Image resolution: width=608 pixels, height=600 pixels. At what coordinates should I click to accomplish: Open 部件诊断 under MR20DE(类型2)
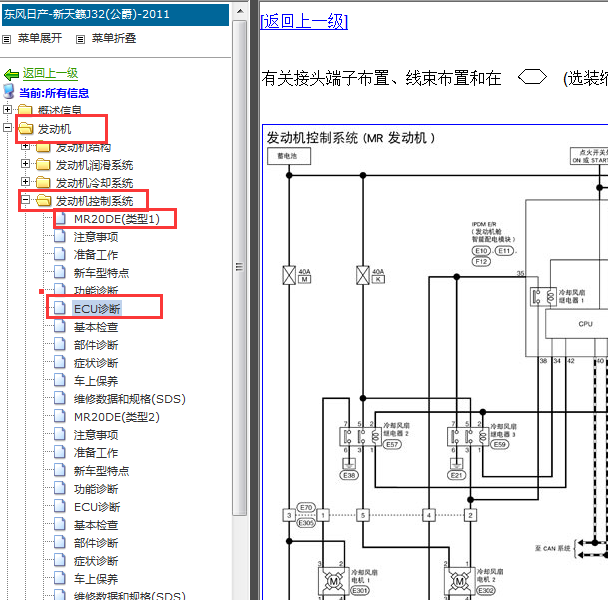pos(96,543)
